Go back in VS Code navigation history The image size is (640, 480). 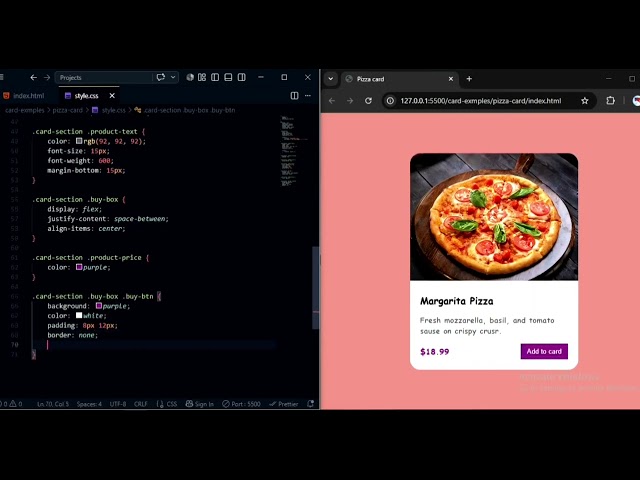(x=33, y=78)
